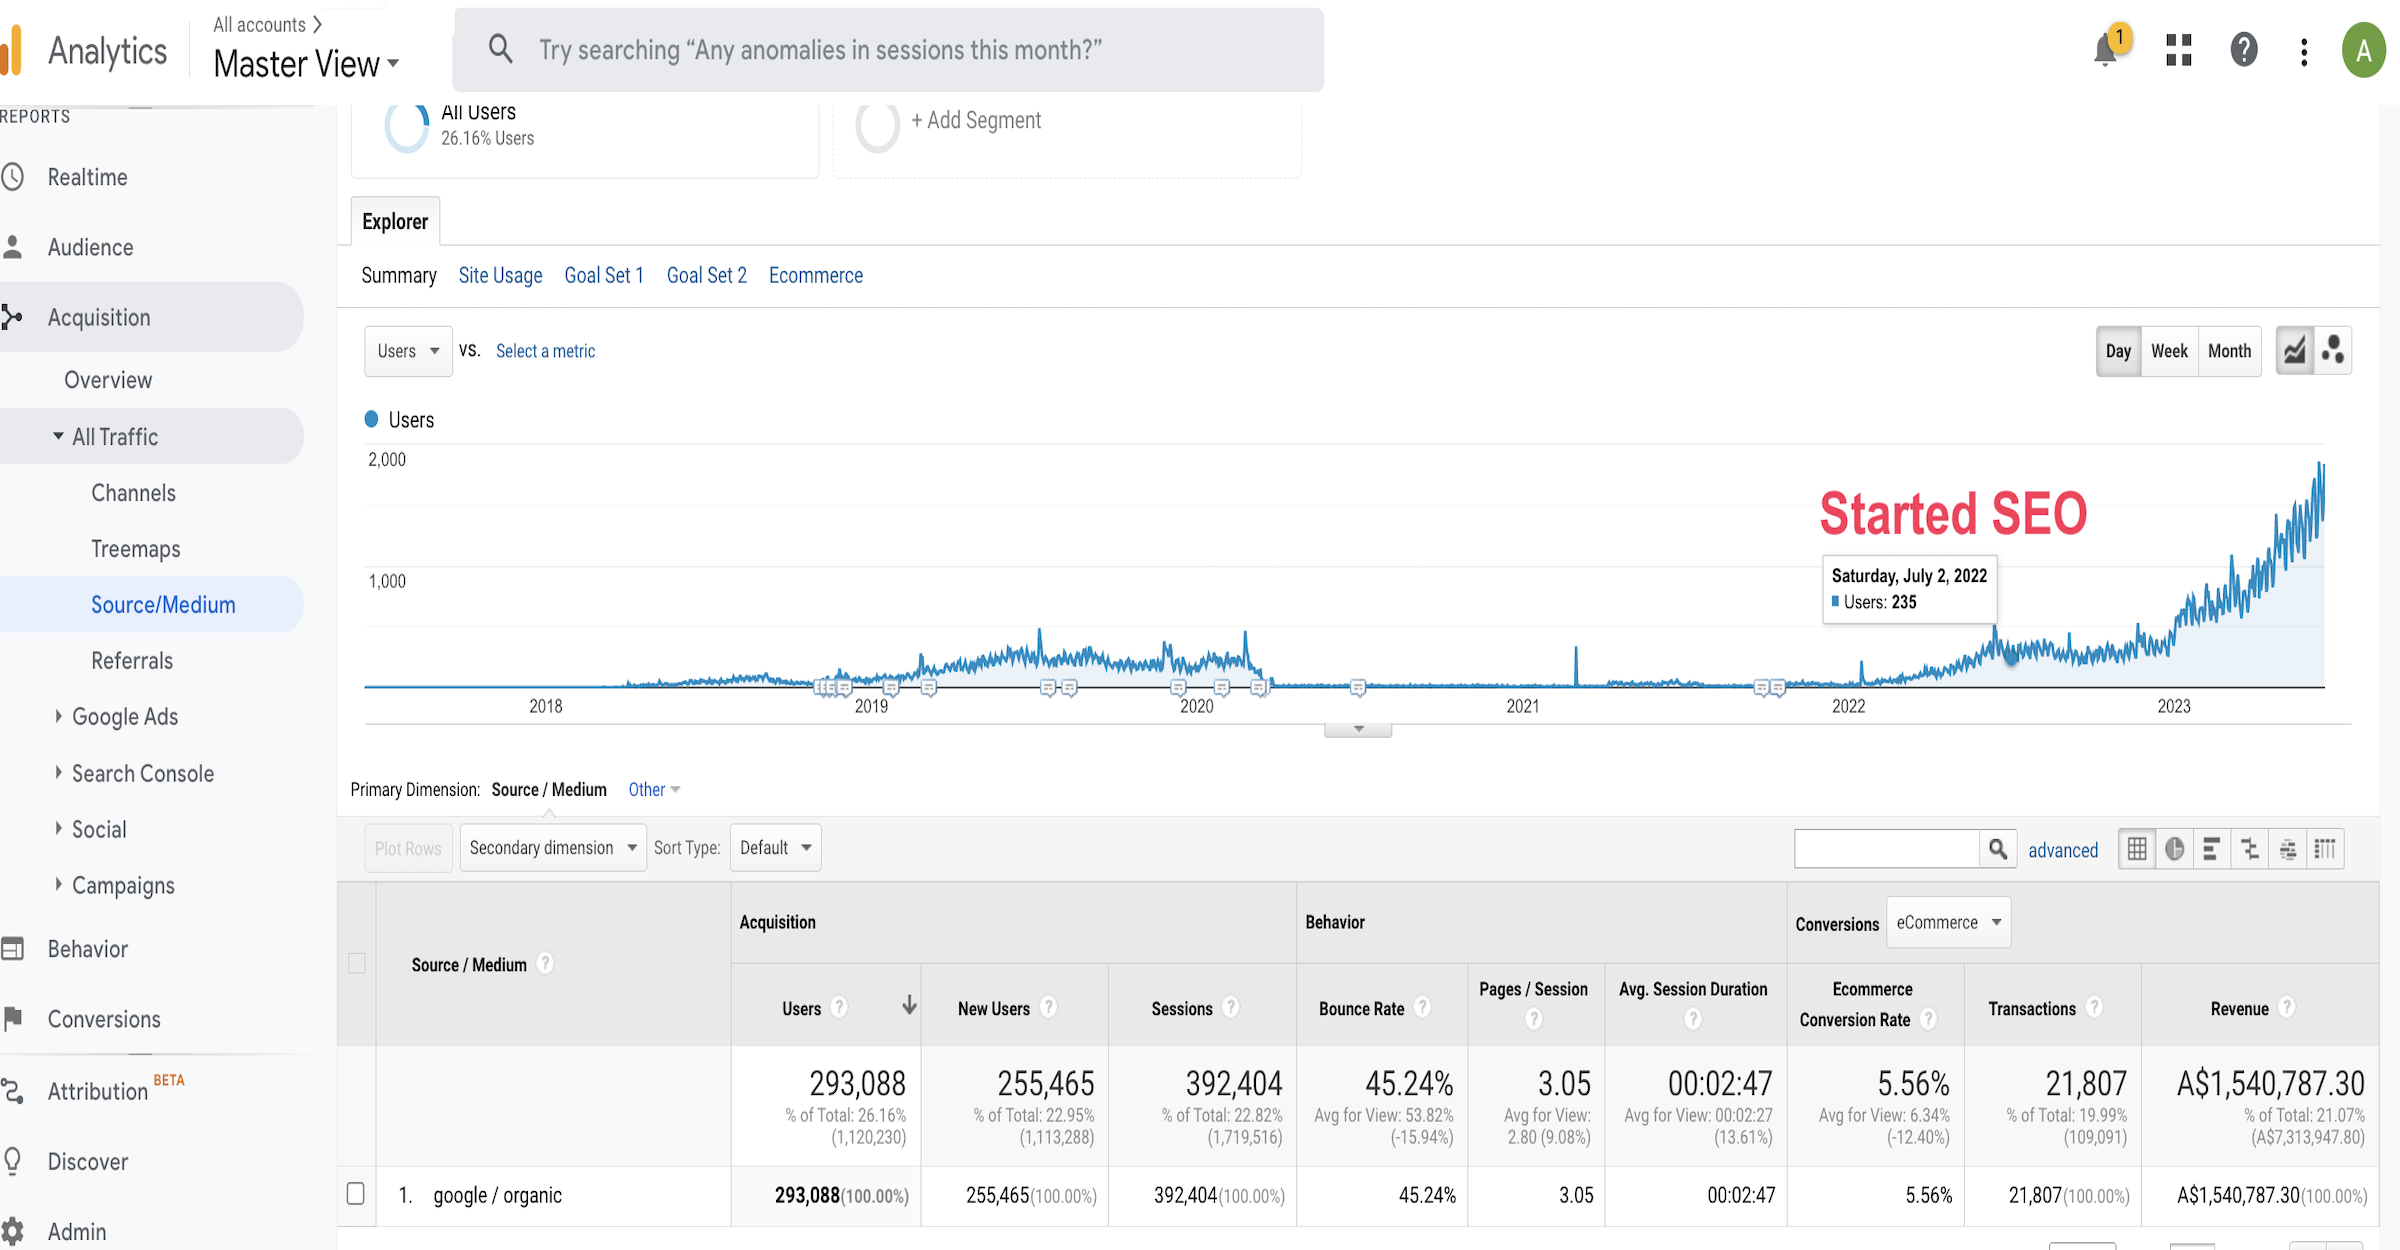This screenshot has width=2400, height=1250.
Task: Open the help question mark icon
Action: (x=2244, y=50)
